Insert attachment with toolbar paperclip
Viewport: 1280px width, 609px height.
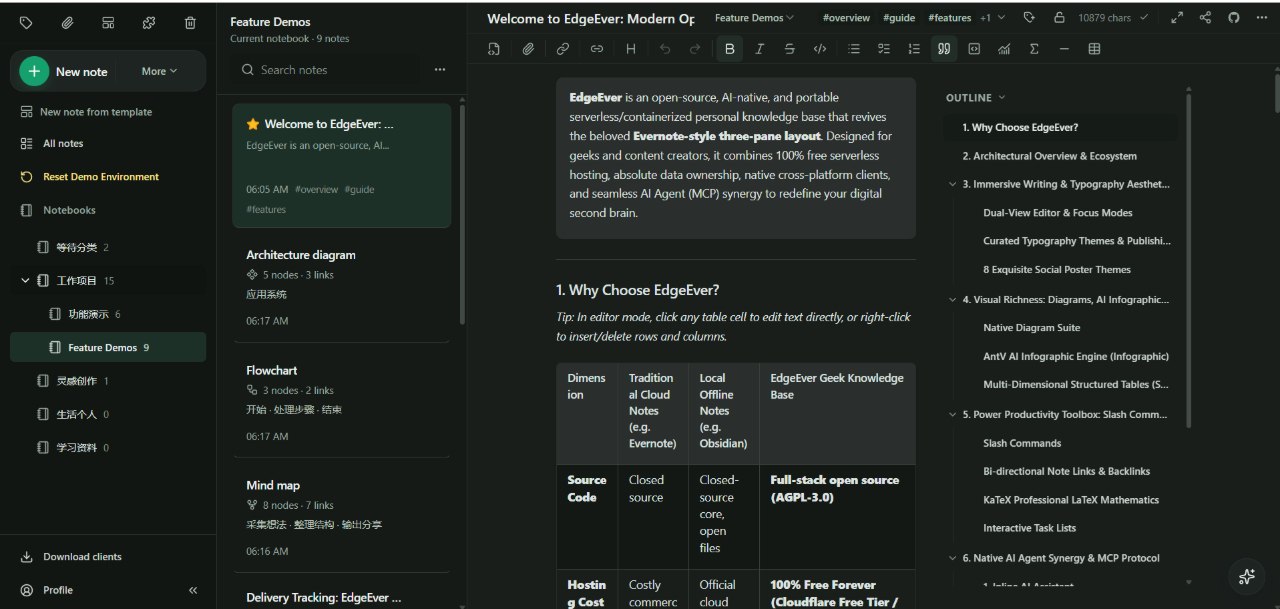click(528, 49)
